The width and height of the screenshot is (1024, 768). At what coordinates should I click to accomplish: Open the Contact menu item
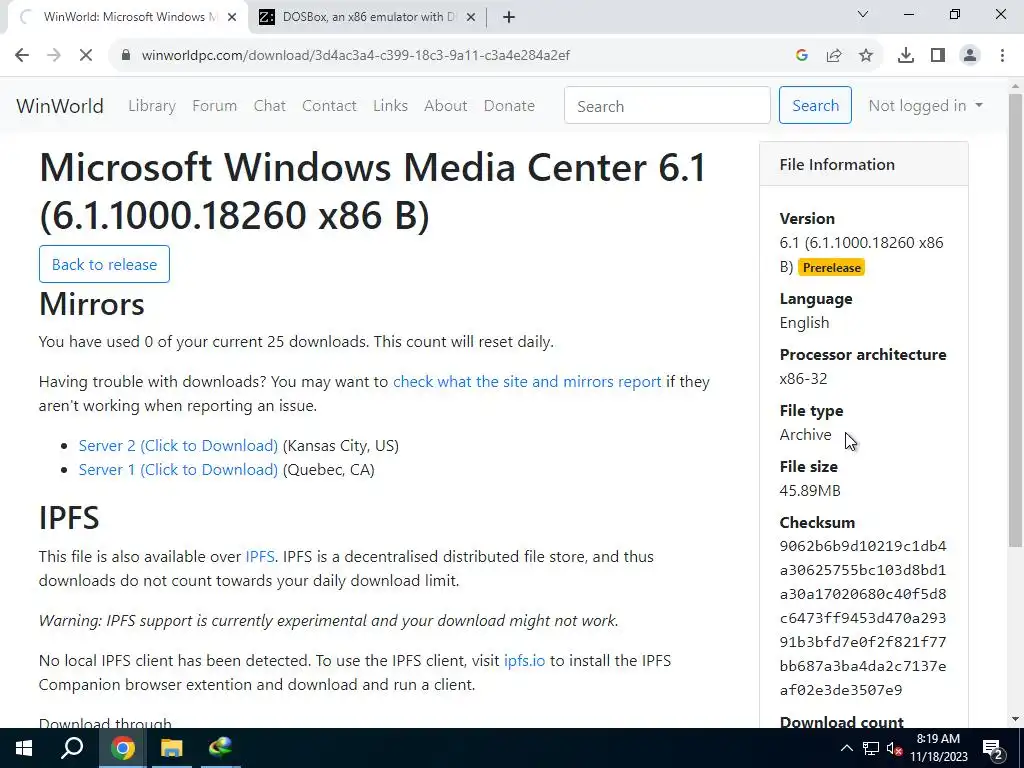[329, 106]
